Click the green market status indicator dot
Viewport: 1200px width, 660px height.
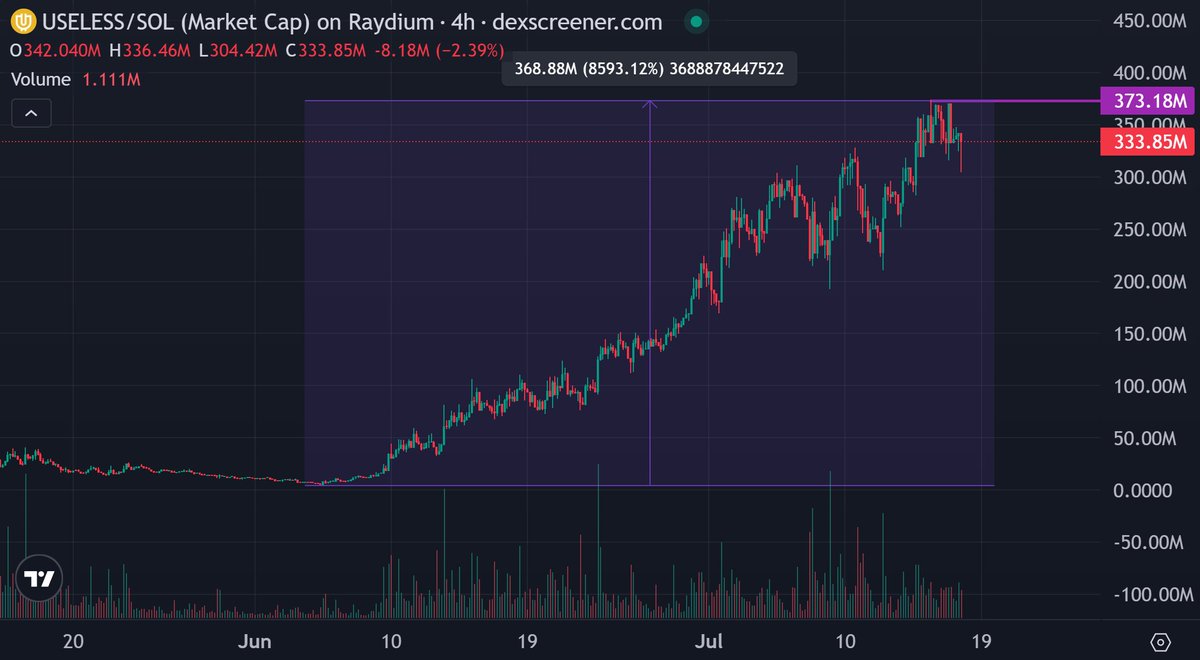tap(697, 21)
